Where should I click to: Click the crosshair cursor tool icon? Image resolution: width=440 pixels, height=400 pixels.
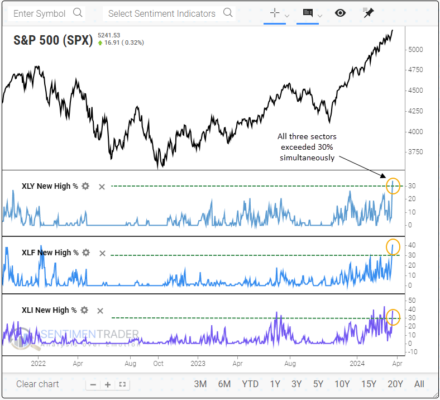[x=274, y=13]
